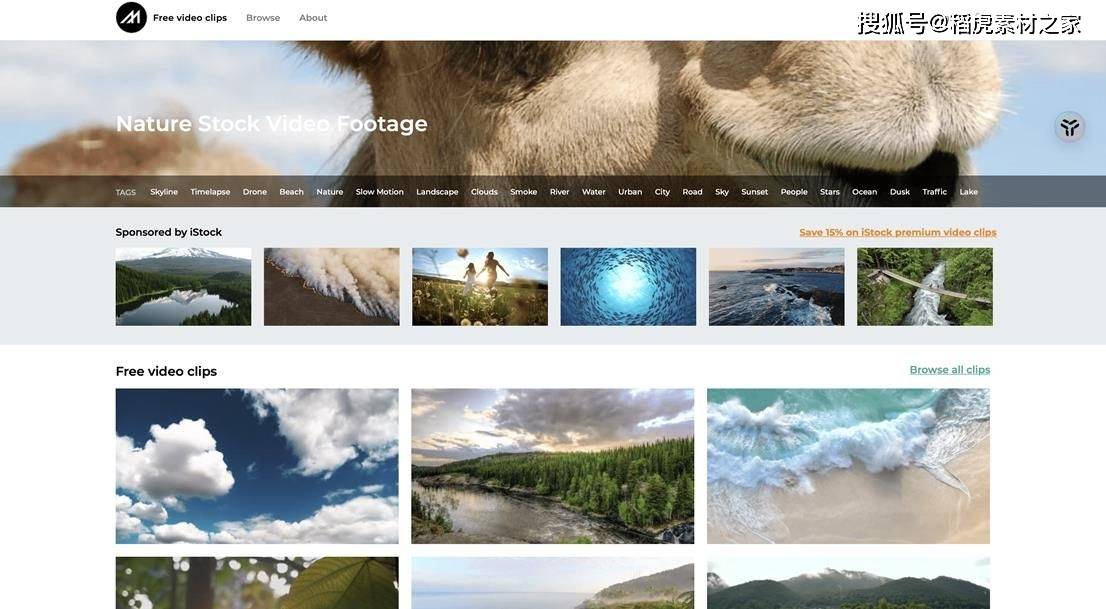
Task: Open the Browse menu item
Action: [263, 18]
